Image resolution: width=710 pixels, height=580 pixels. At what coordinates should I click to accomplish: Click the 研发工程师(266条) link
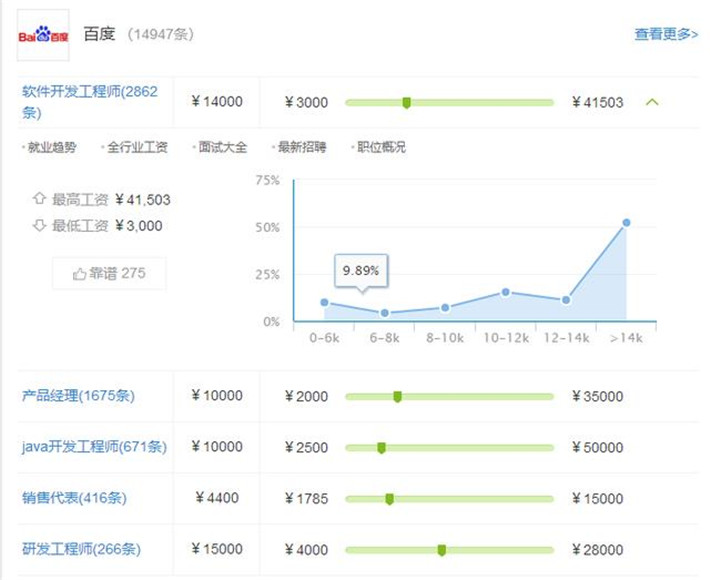point(81,549)
